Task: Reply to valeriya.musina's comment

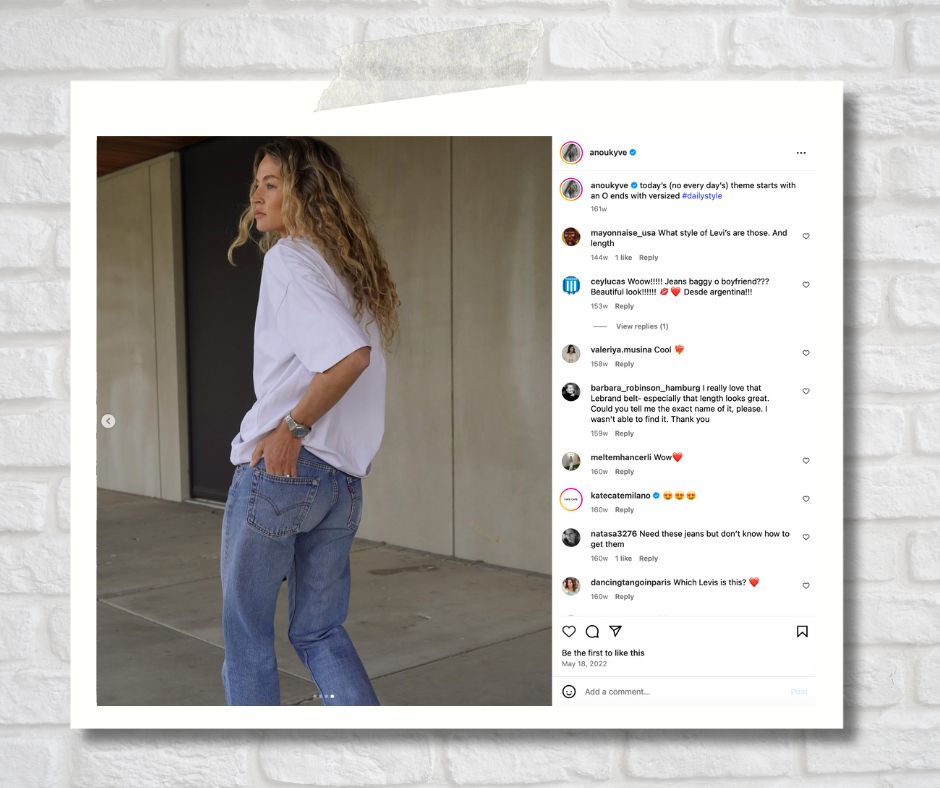Action: point(624,364)
